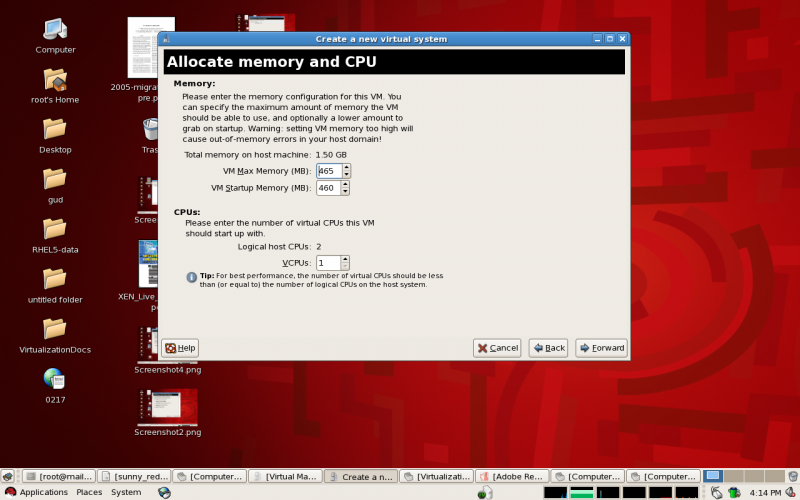Click the system monitor CPU graph
The height and width of the screenshot is (500, 800).
click(555, 492)
